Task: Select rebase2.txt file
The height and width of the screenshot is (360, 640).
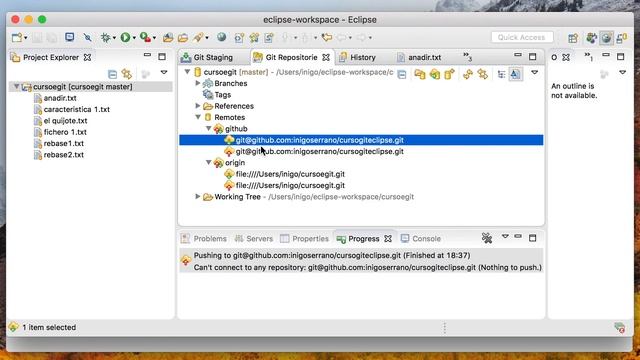Action: click(64, 155)
